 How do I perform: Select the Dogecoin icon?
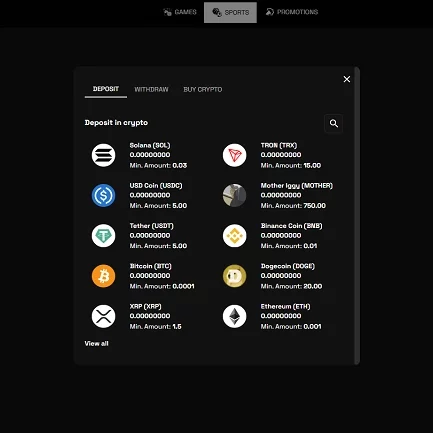(x=235, y=276)
